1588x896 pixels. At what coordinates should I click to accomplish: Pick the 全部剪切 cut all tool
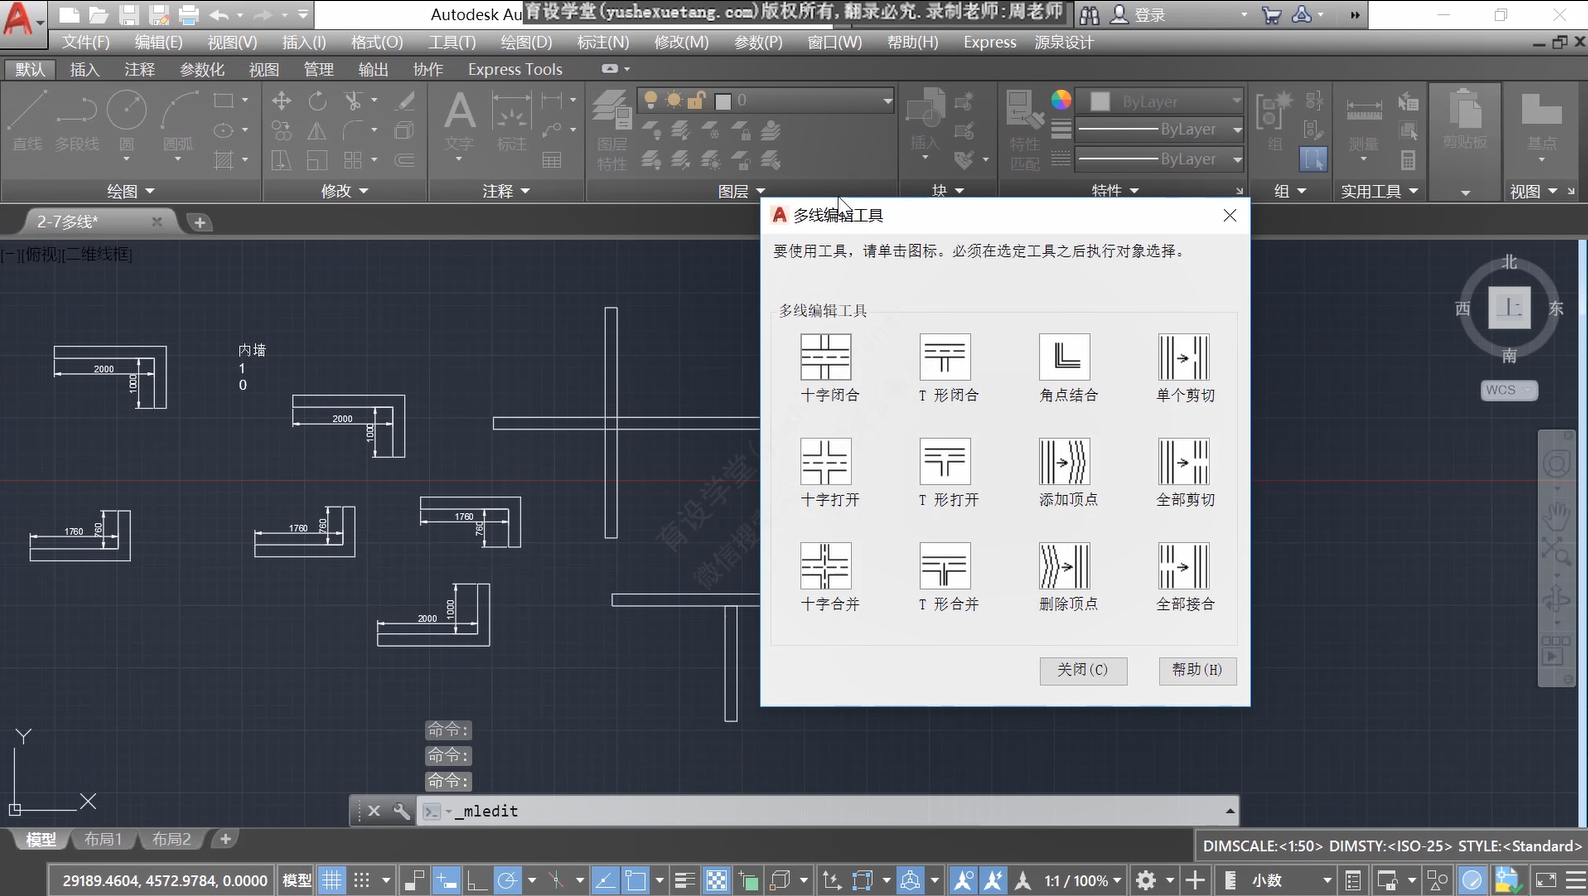(x=1184, y=461)
